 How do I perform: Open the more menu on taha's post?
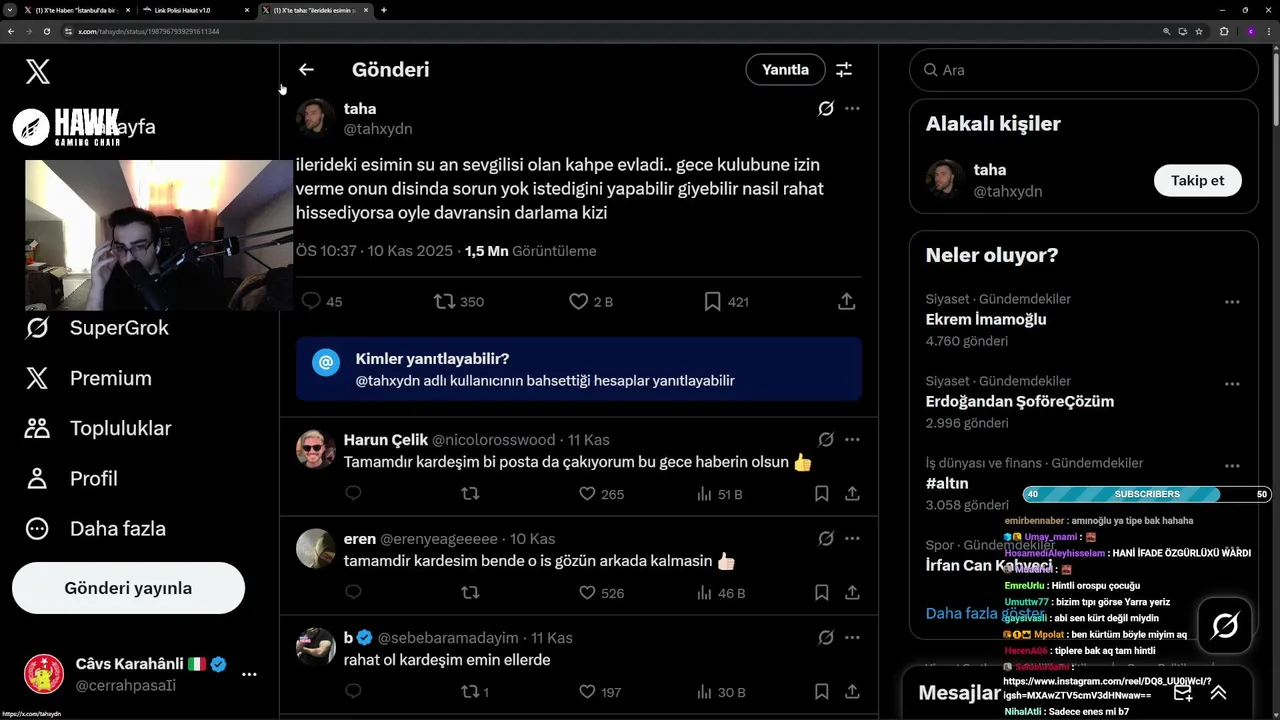[x=852, y=108]
